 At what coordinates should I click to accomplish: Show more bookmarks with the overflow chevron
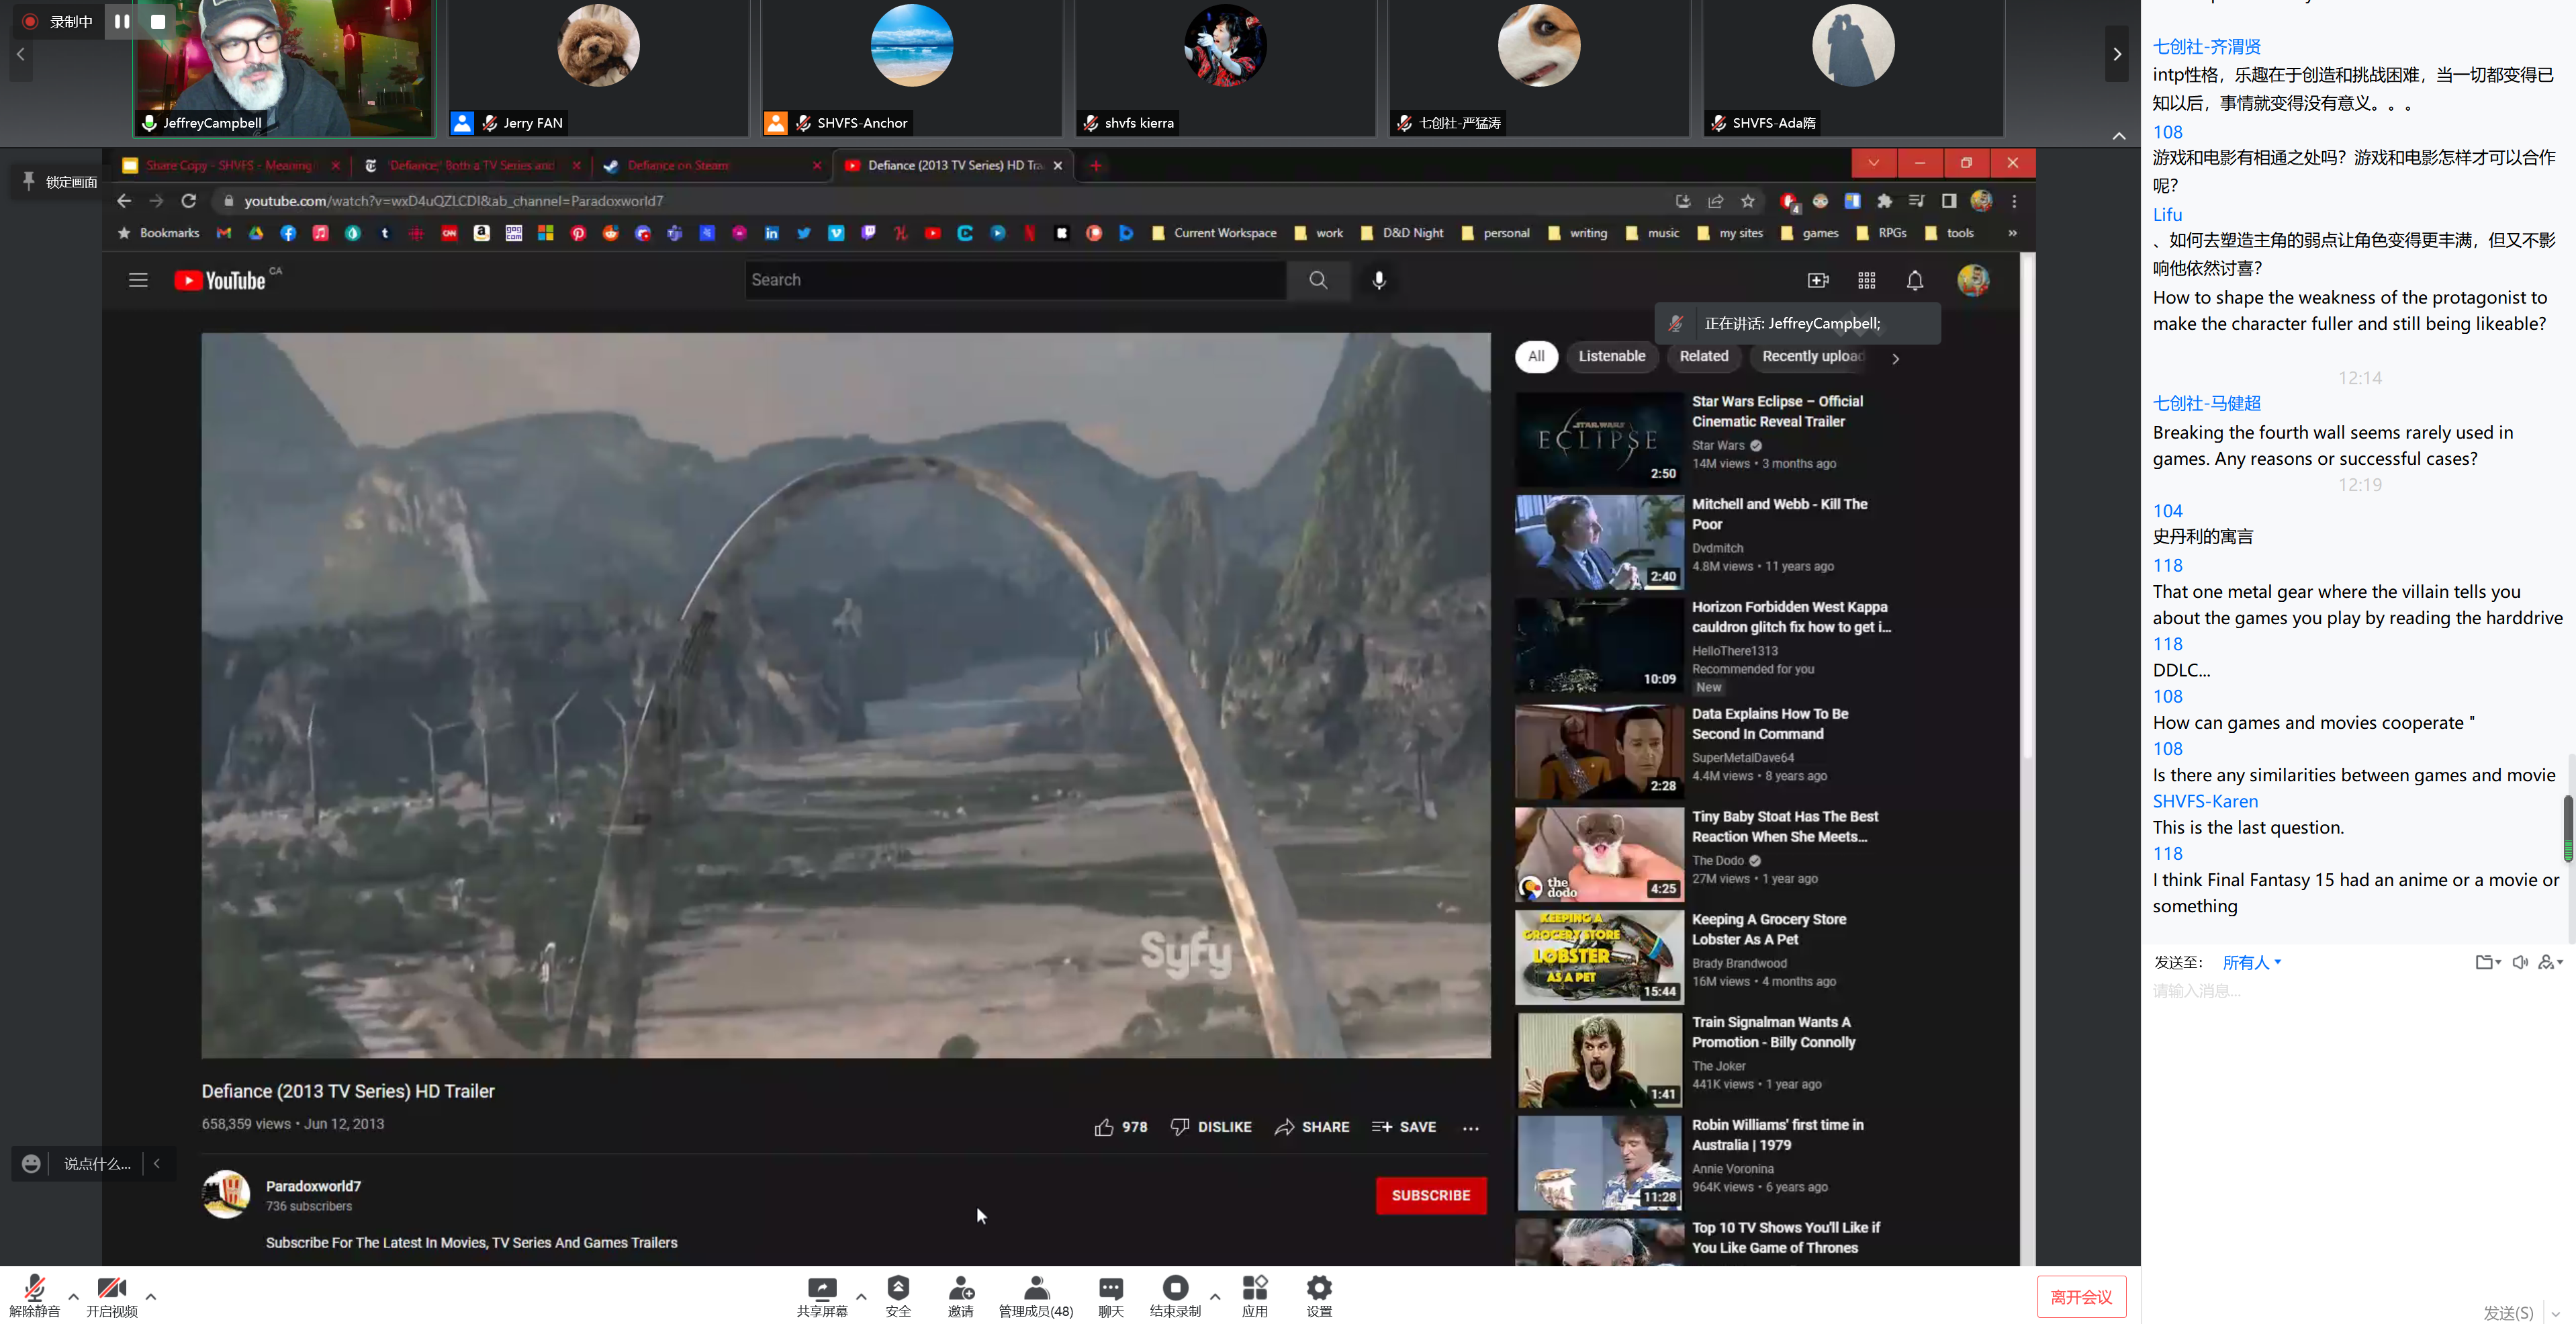tap(2012, 233)
